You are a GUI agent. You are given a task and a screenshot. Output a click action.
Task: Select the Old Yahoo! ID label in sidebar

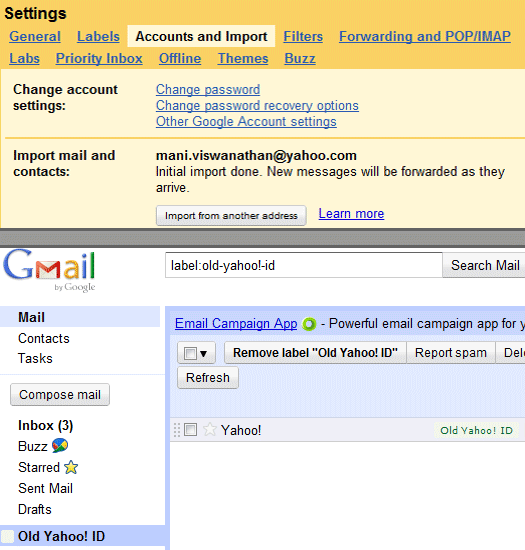point(83,536)
